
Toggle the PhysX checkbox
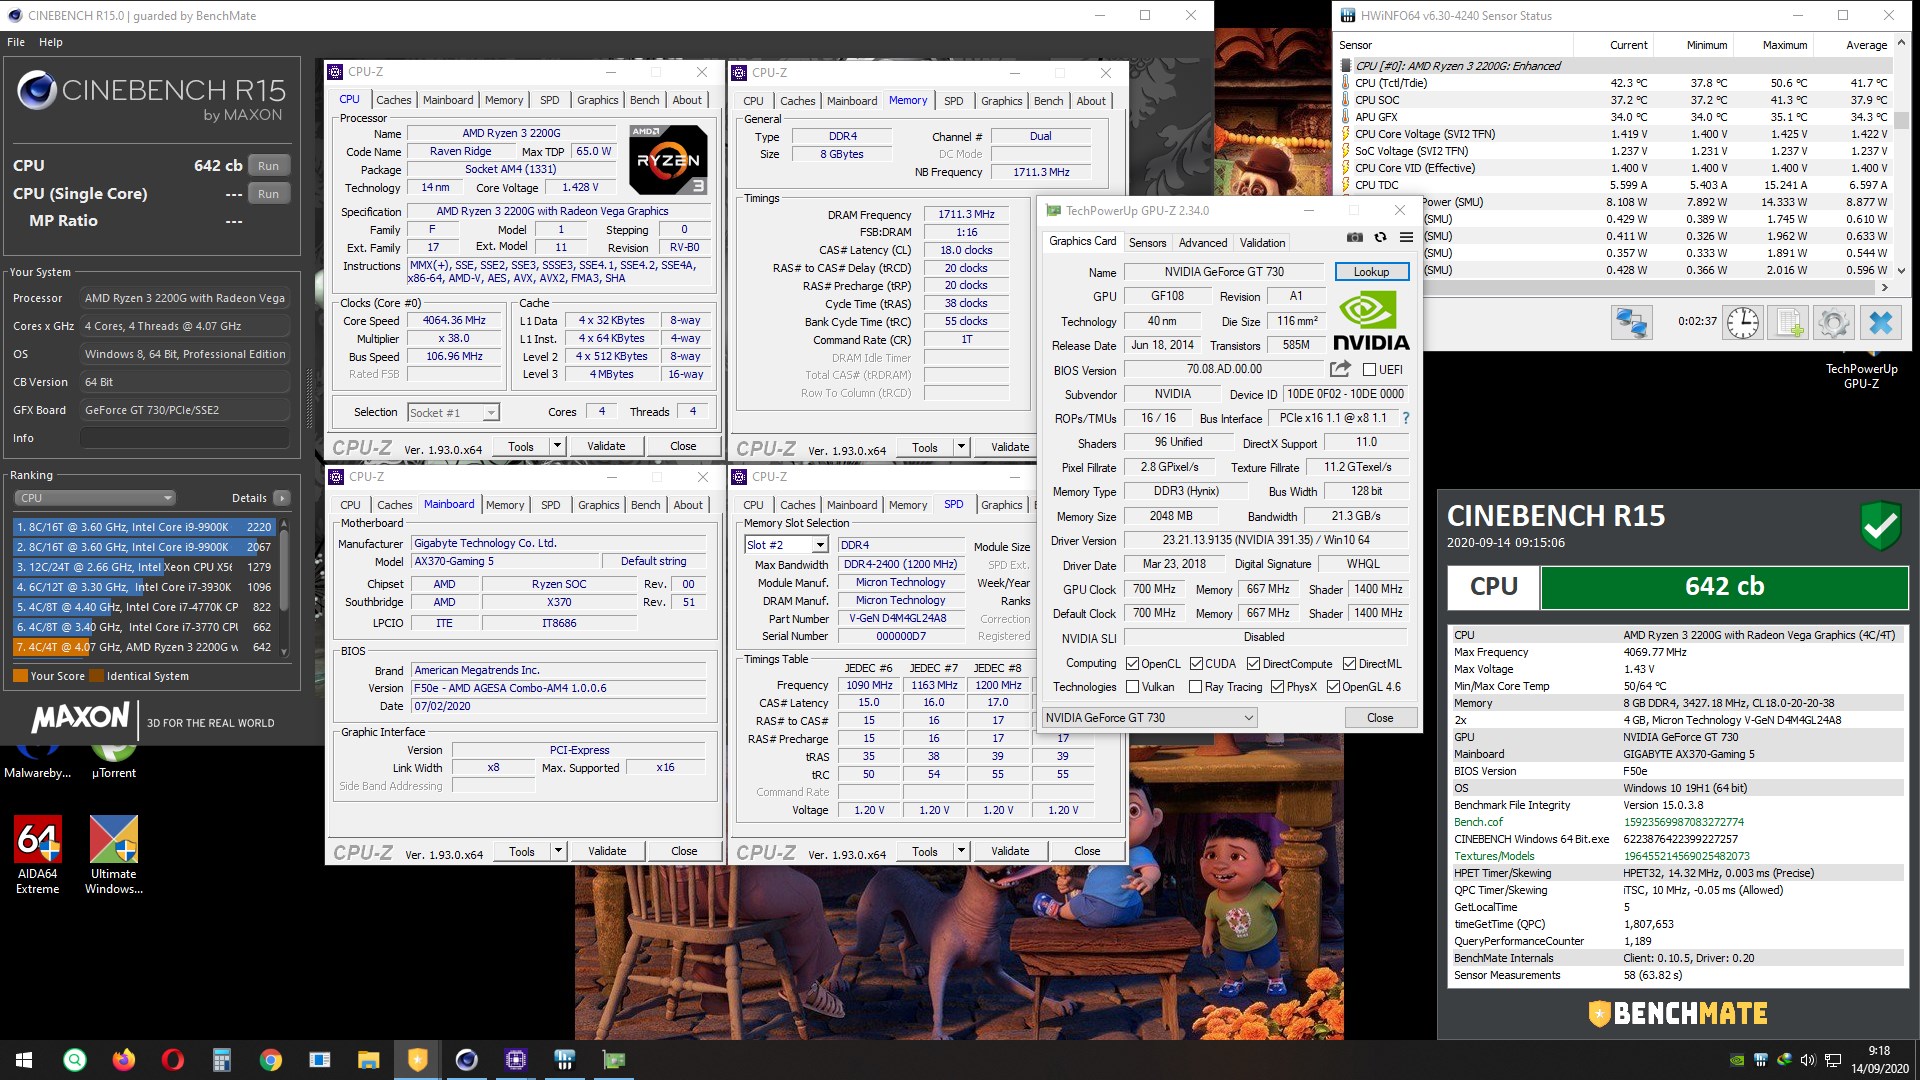1277,687
